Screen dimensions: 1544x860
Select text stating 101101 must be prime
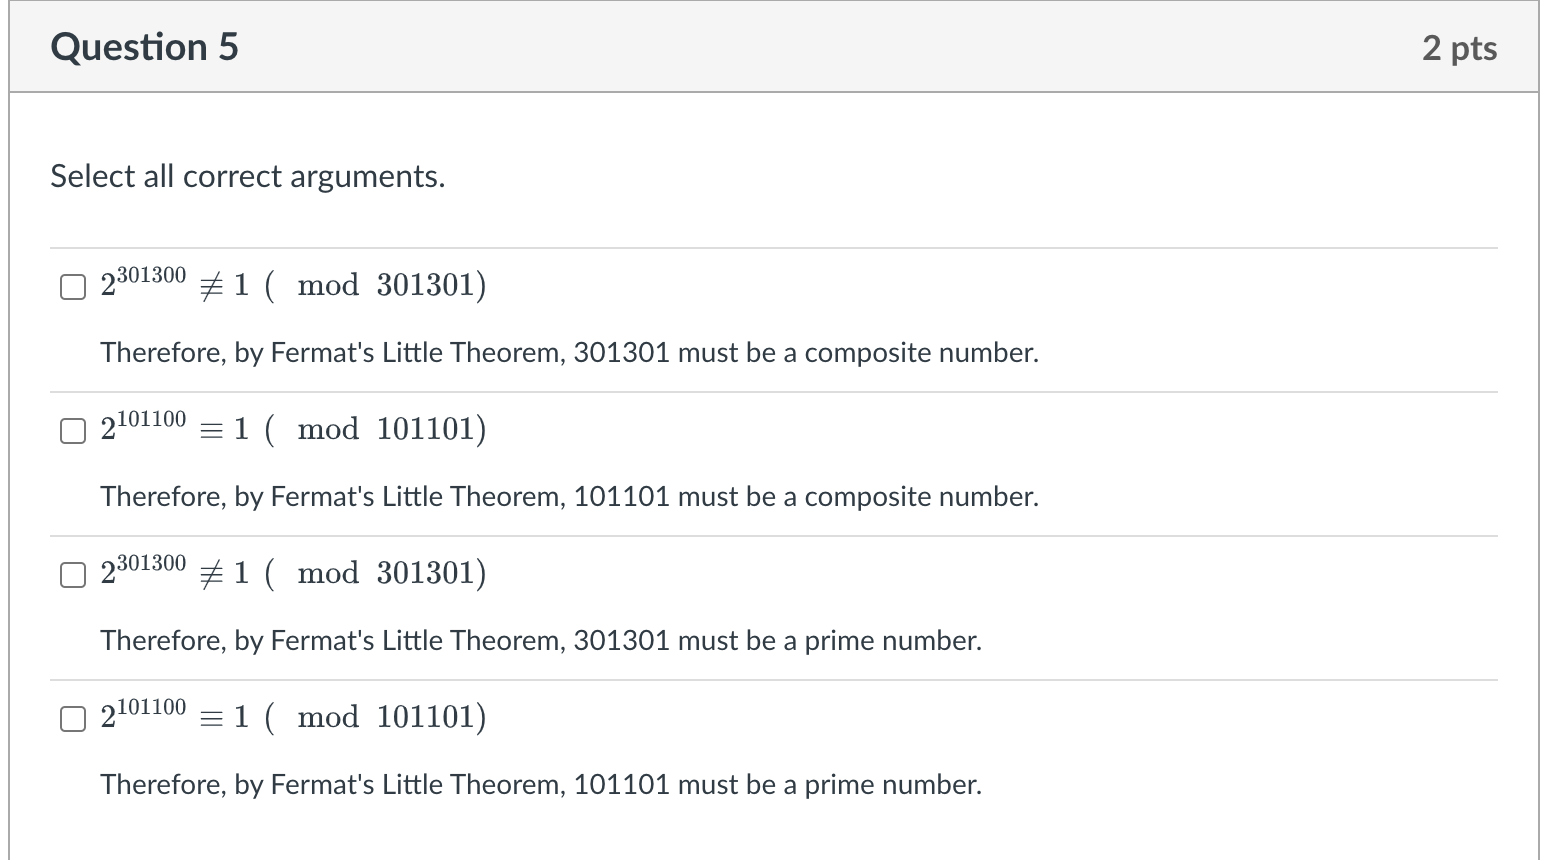coord(541,784)
